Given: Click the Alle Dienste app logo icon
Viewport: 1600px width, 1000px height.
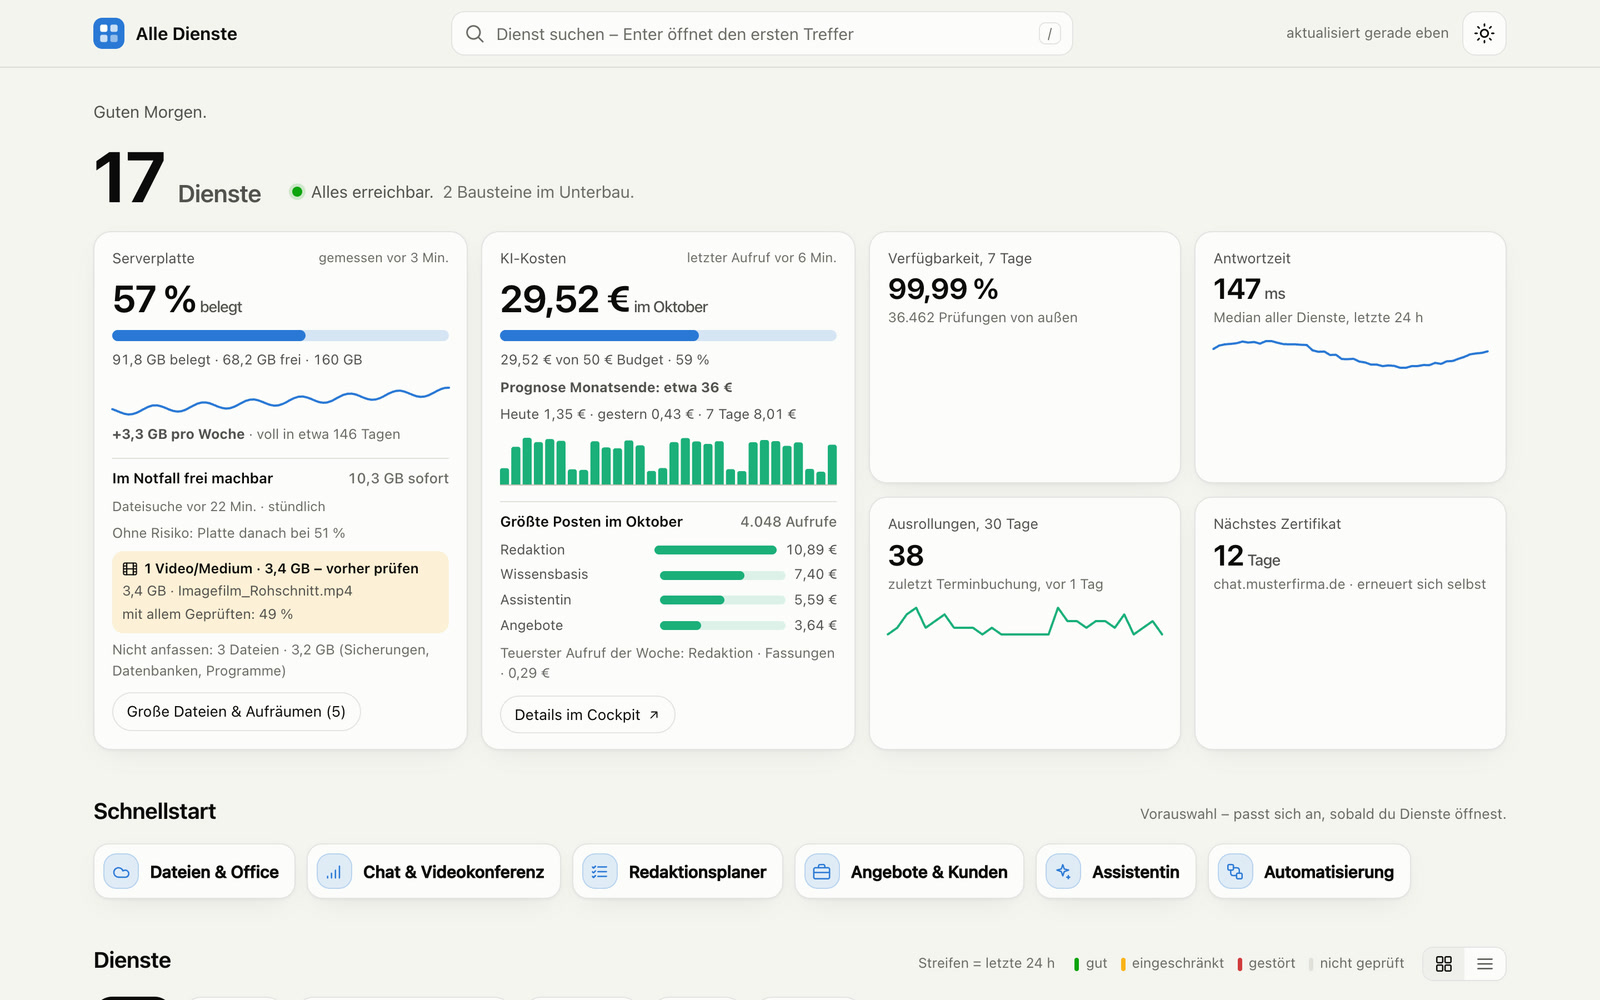Looking at the screenshot, I should 109,33.
